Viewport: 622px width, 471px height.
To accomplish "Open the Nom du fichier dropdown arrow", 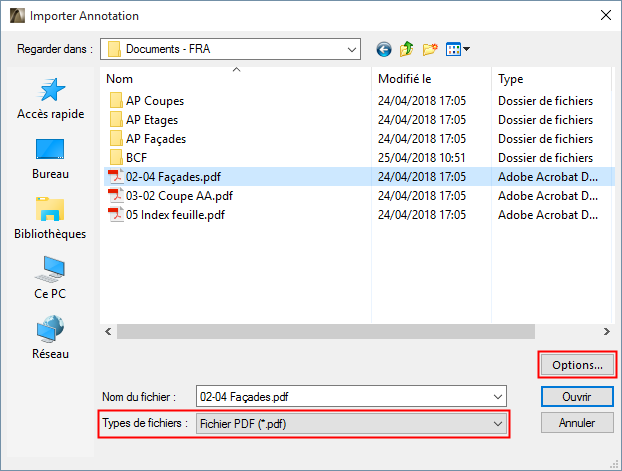I will pos(499,396).
